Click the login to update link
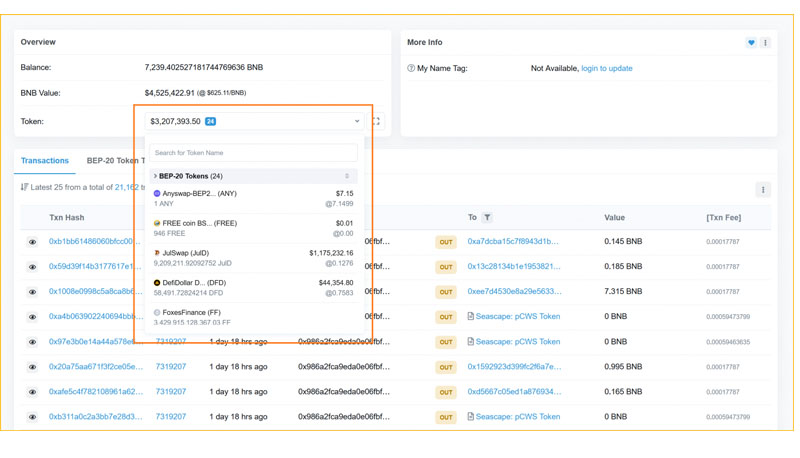This screenshot has height=458, width=800. (x=607, y=68)
